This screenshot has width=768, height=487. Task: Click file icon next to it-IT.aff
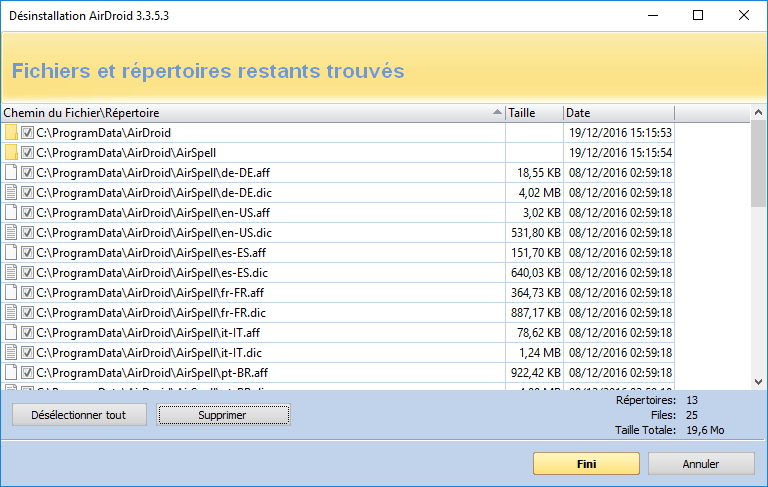tap(11, 333)
